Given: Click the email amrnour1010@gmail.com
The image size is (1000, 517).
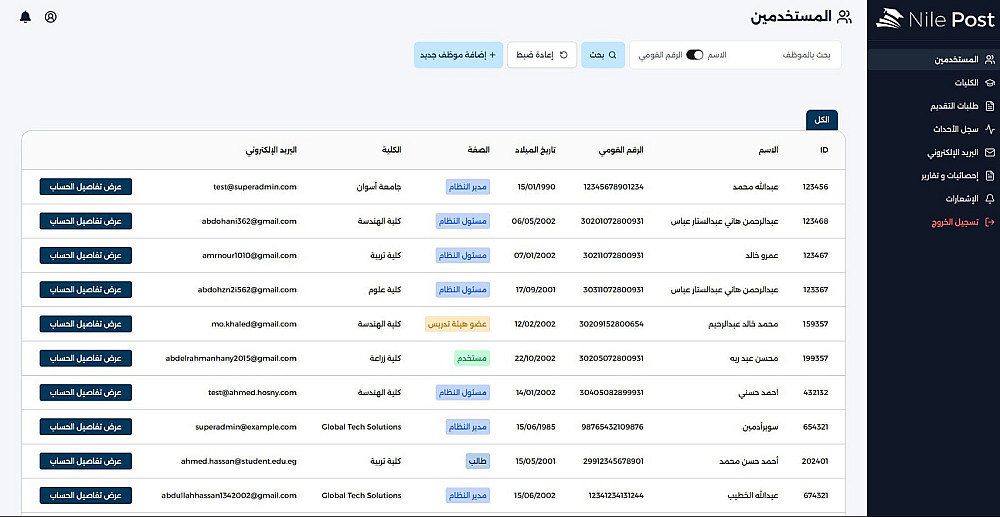Looking at the screenshot, I should point(247,256).
